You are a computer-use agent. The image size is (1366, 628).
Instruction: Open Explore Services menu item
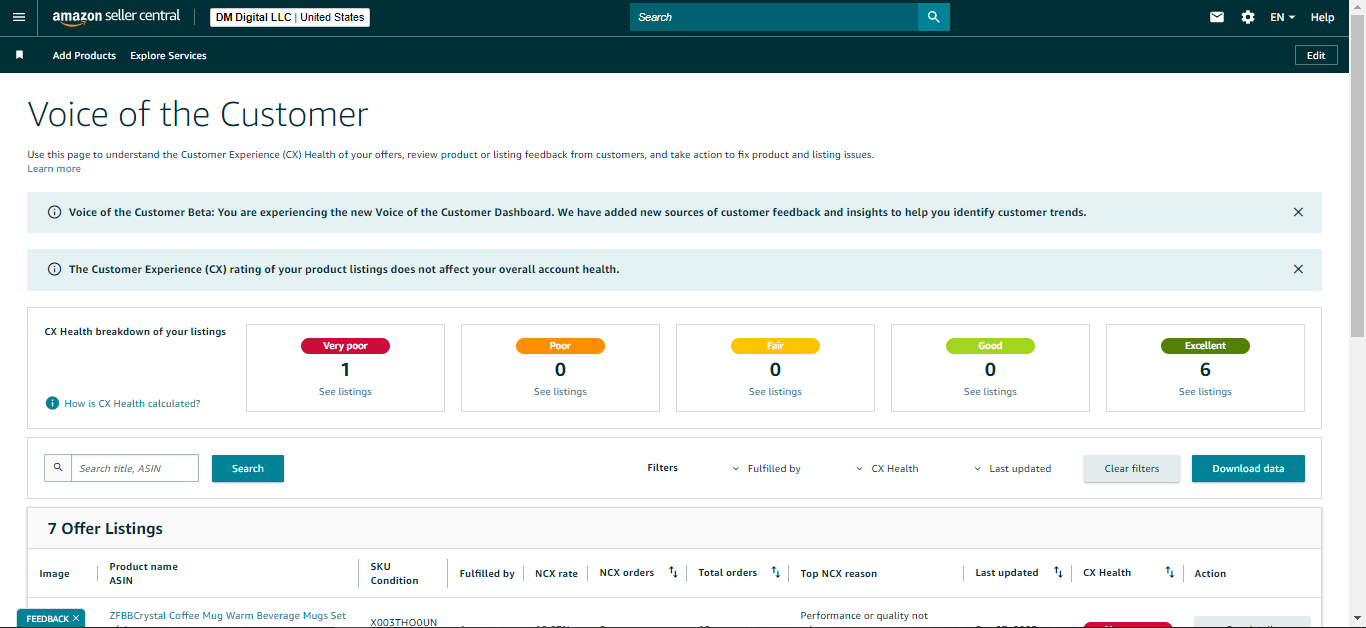[168, 55]
